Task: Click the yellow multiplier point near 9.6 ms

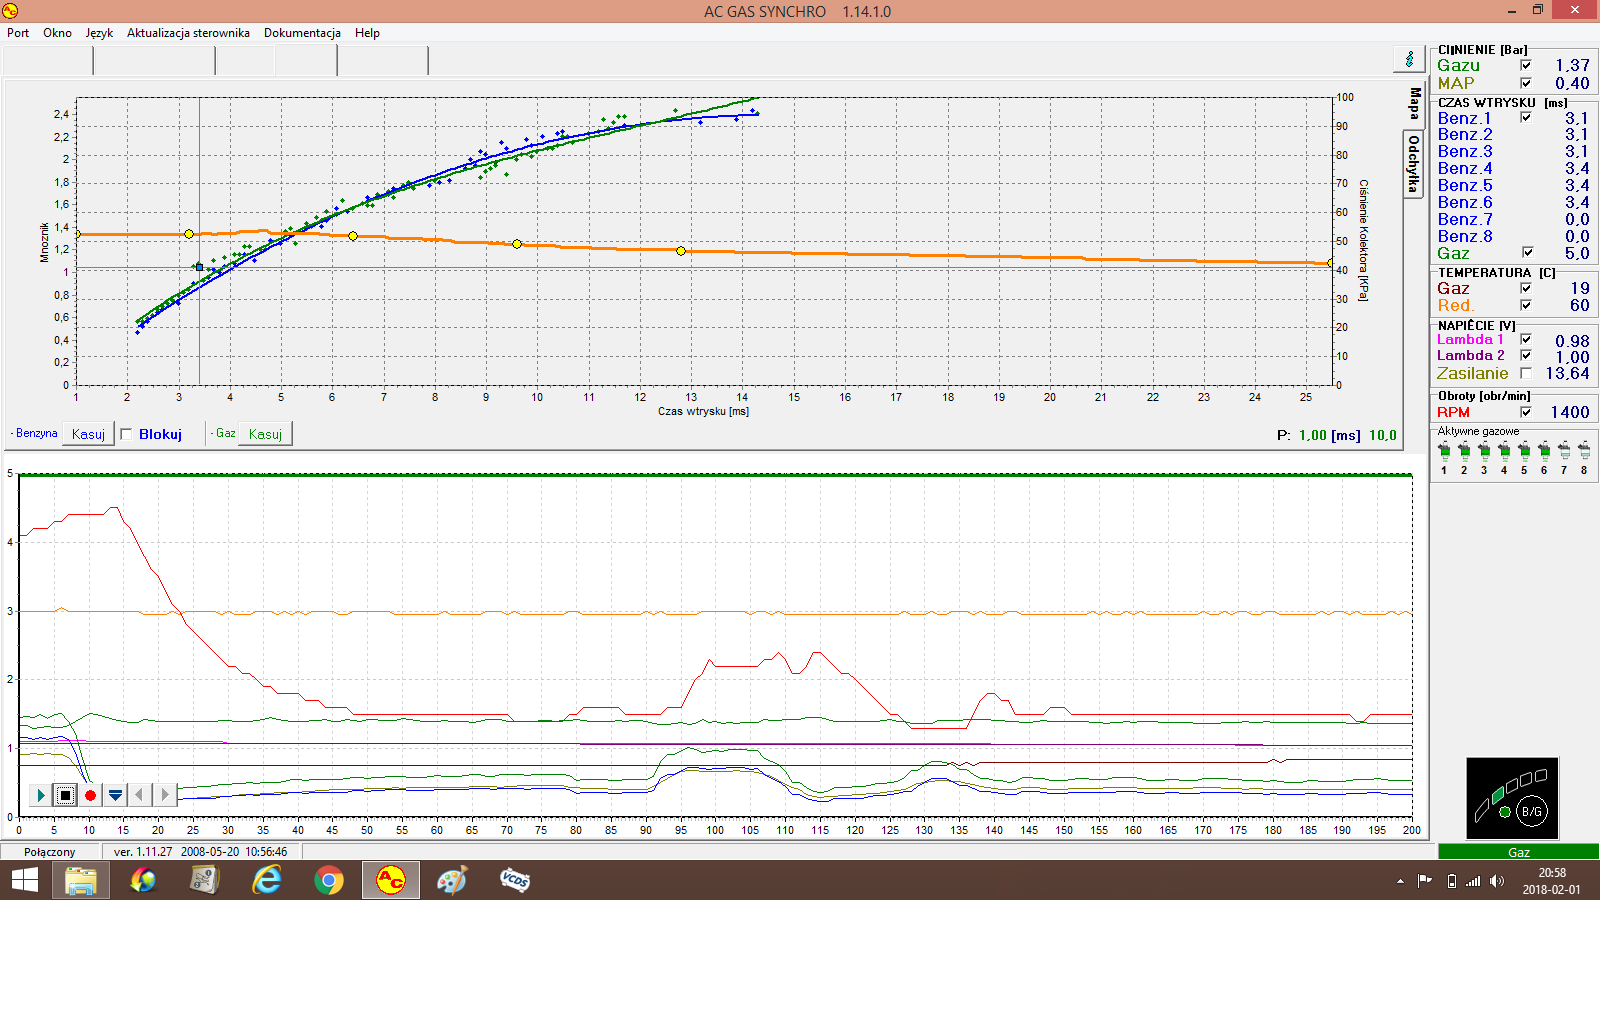Action: [517, 244]
